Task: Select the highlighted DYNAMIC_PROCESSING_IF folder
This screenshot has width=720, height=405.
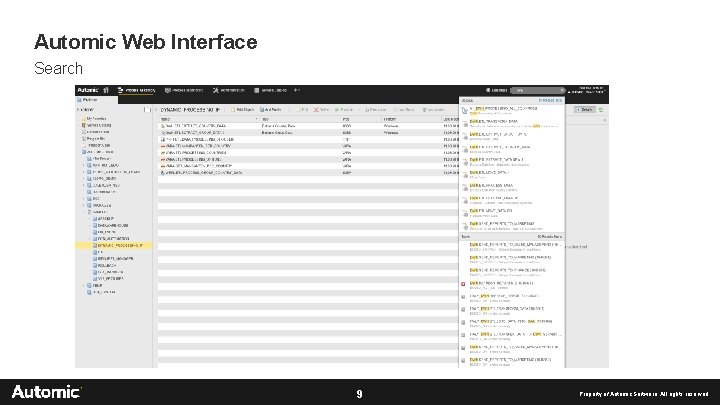Action: [x=114, y=246]
